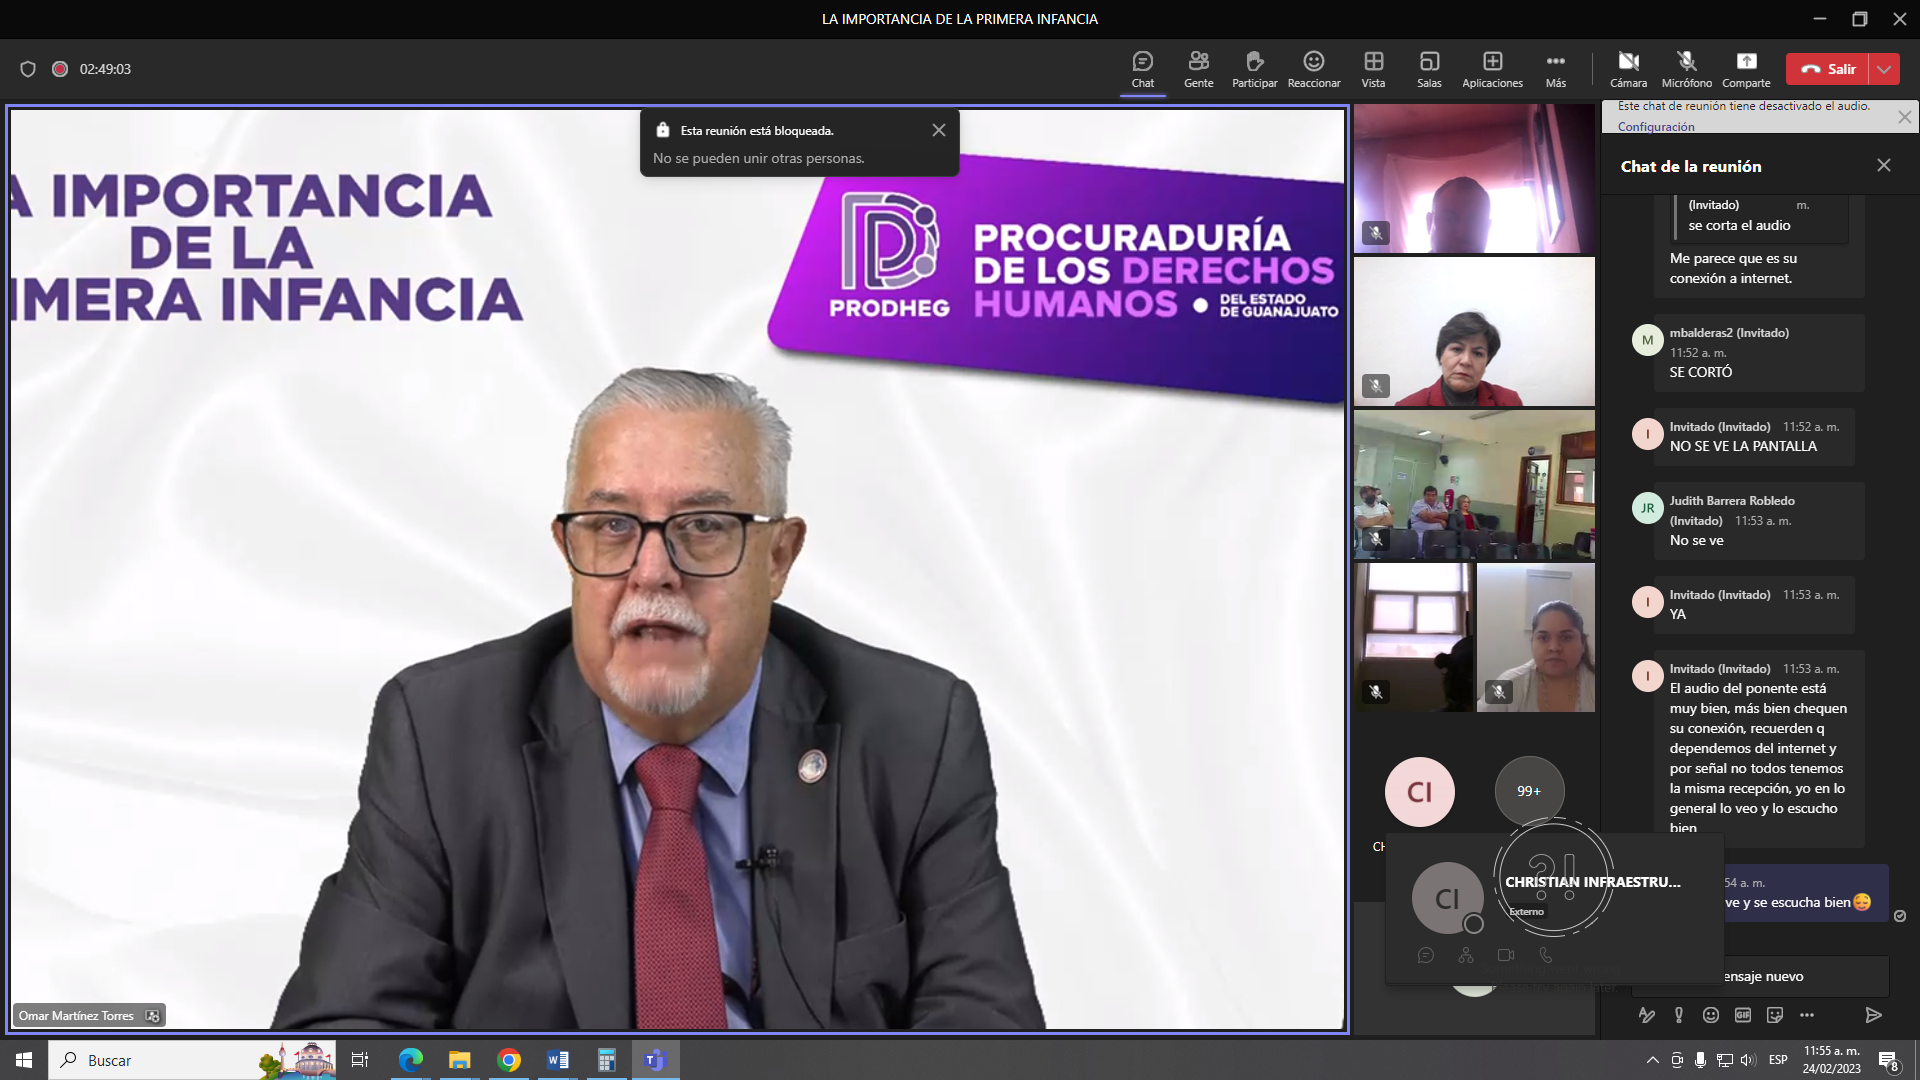
Task: Open the Vista layout options
Action: pos(1373,69)
